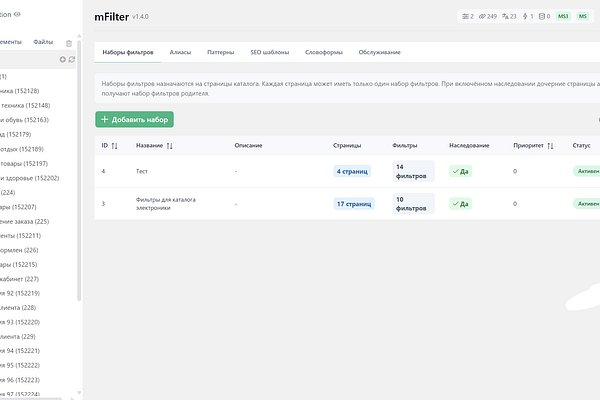
Task: Click the Да inheritance badge in Тест row
Action: click(461, 171)
